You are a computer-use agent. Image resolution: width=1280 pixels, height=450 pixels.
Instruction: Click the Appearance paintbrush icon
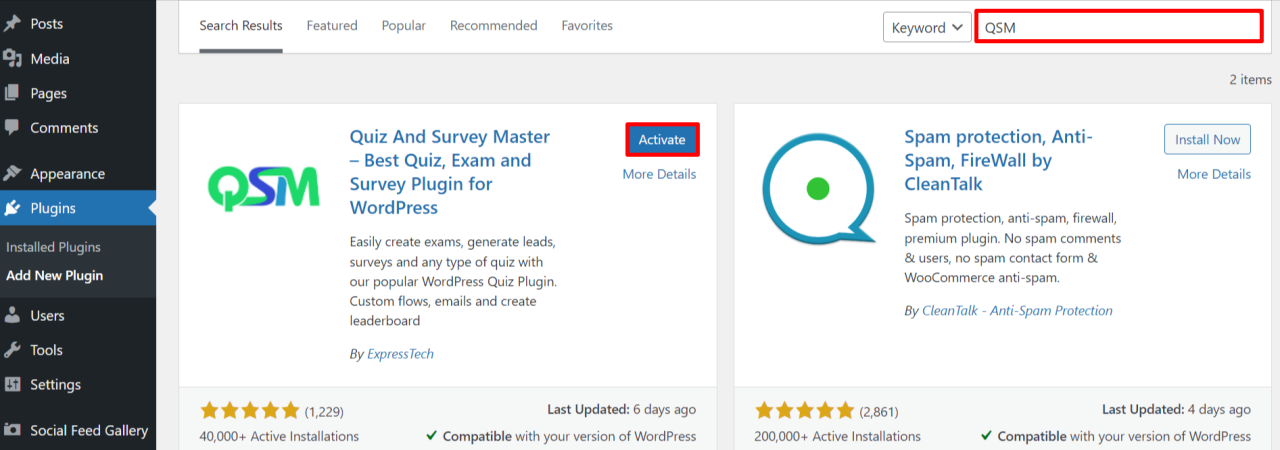click(13, 173)
